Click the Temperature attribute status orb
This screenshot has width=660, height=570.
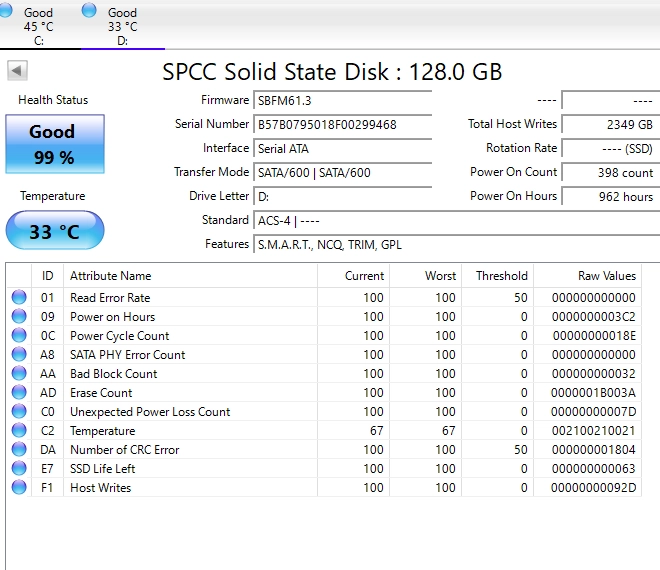coord(19,430)
